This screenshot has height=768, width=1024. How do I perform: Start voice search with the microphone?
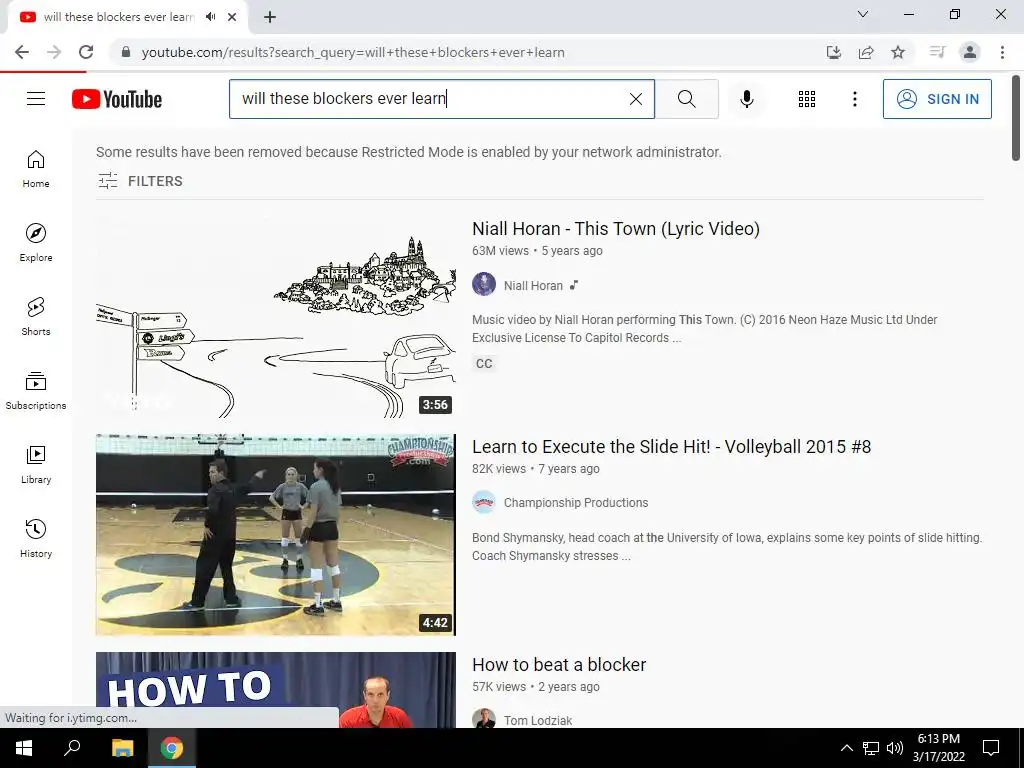pyautogui.click(x=746, y=99)
